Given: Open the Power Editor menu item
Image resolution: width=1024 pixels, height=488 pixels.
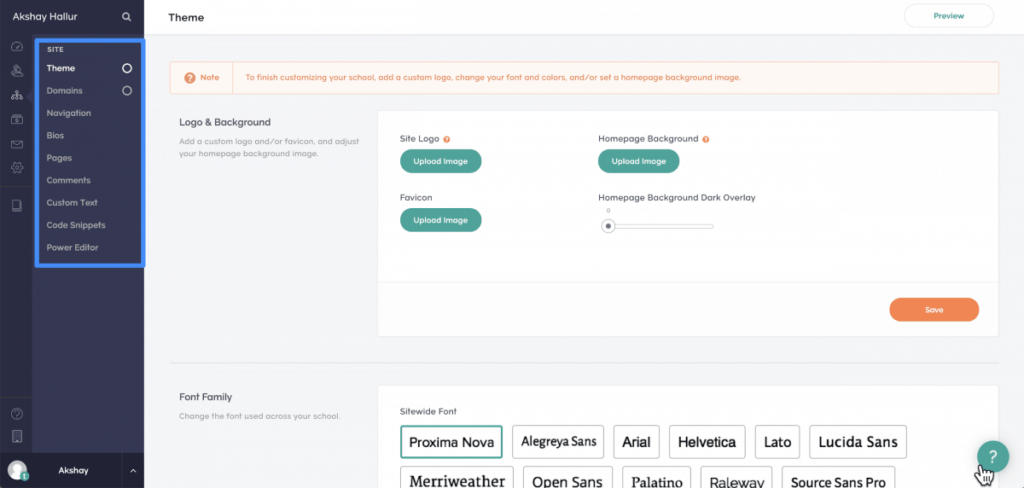Looking at the screenshot, I should (72, 248).
